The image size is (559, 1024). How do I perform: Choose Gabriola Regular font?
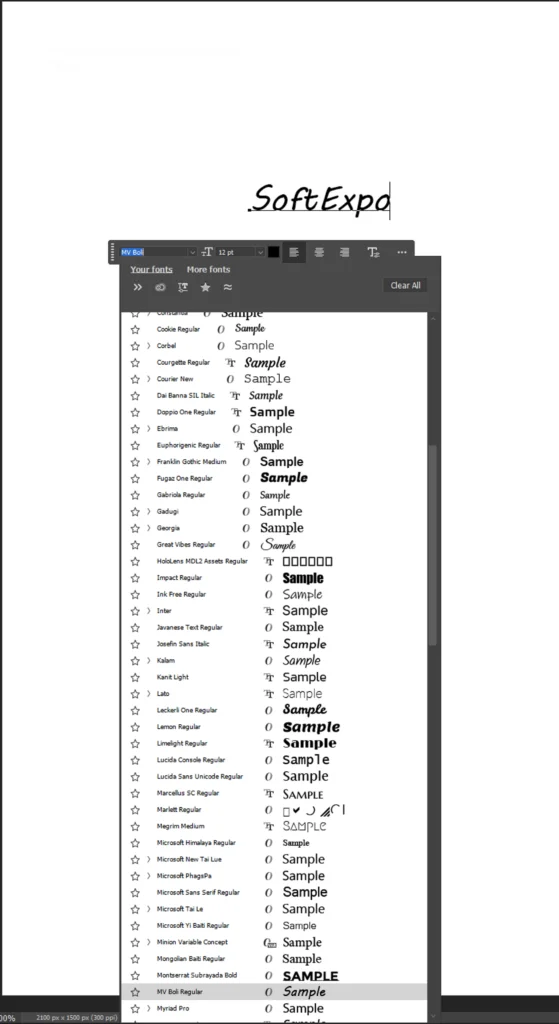click(x=274, y=495)
